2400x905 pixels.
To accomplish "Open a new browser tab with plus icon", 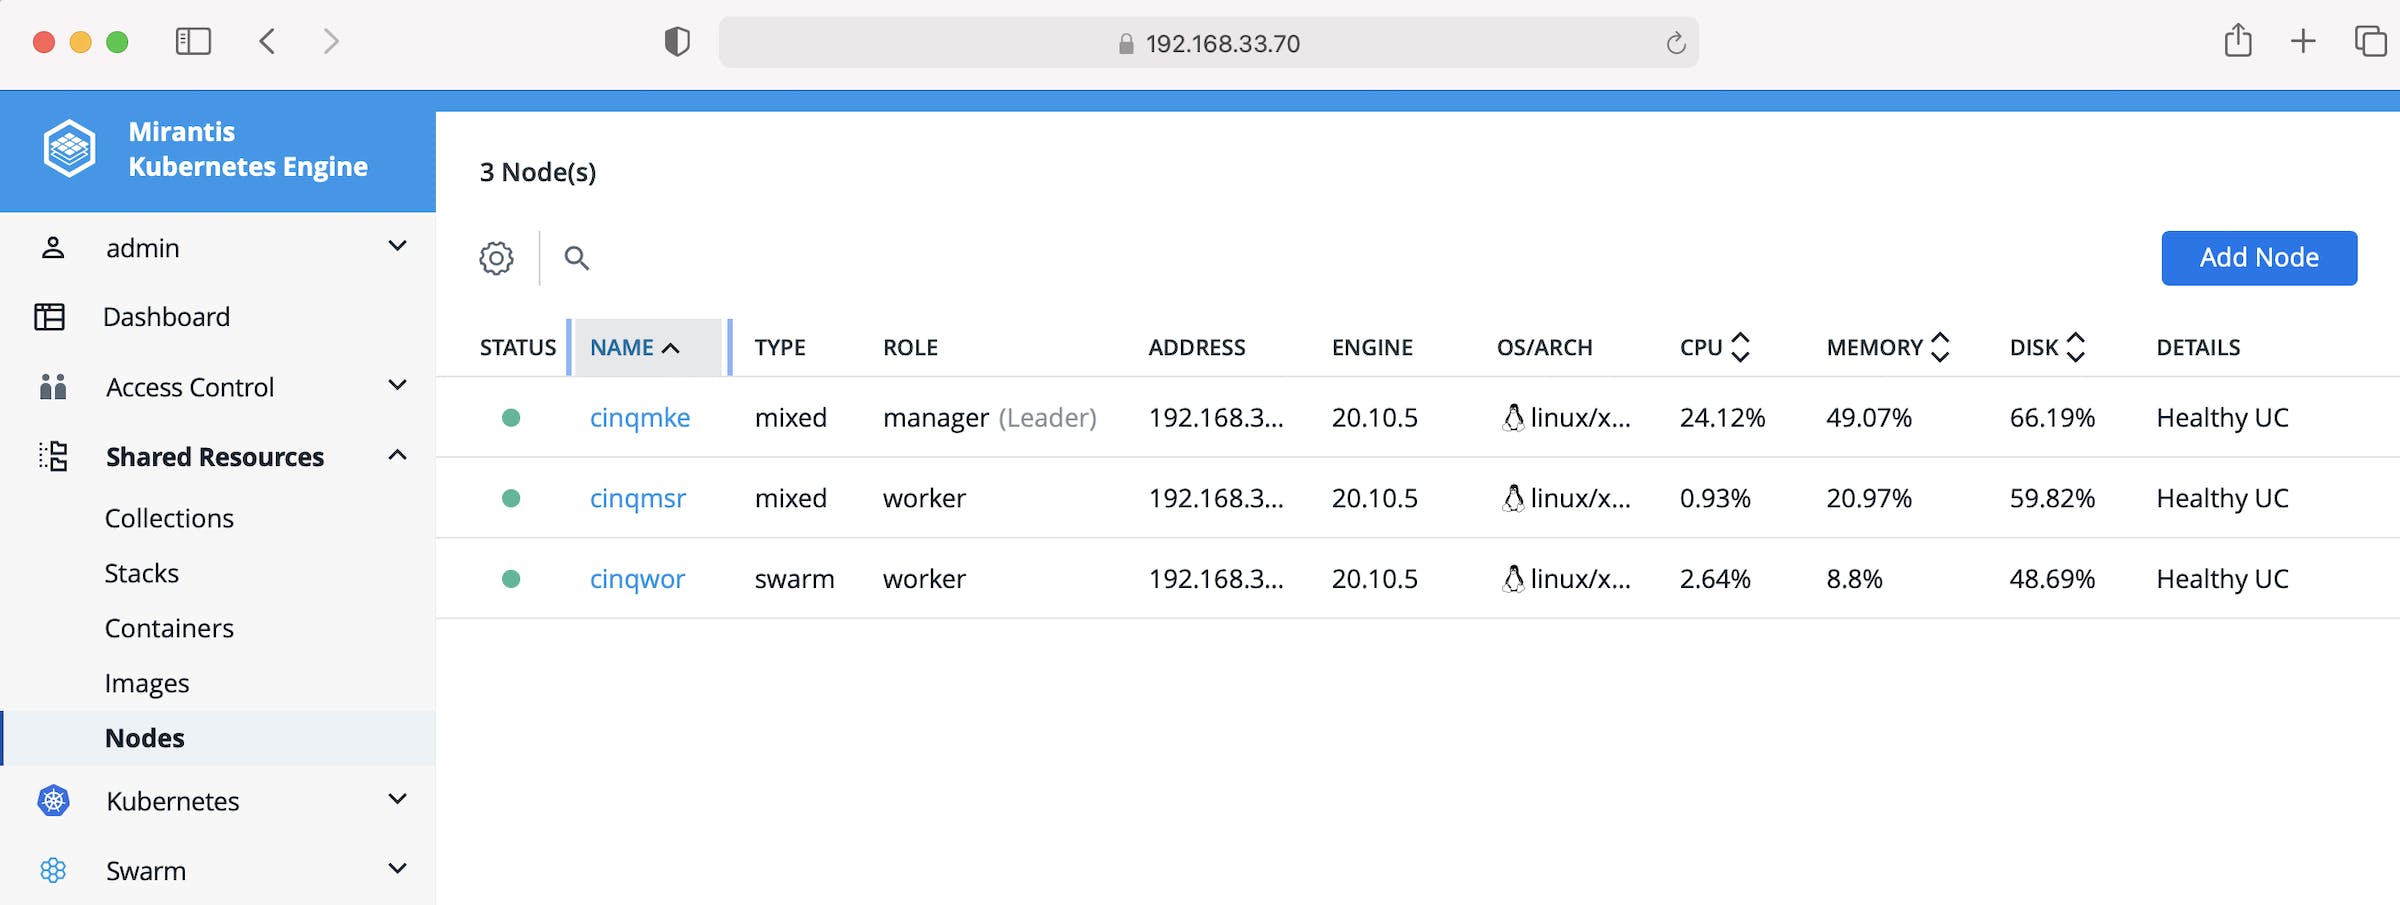I will tap(2303, 42).
